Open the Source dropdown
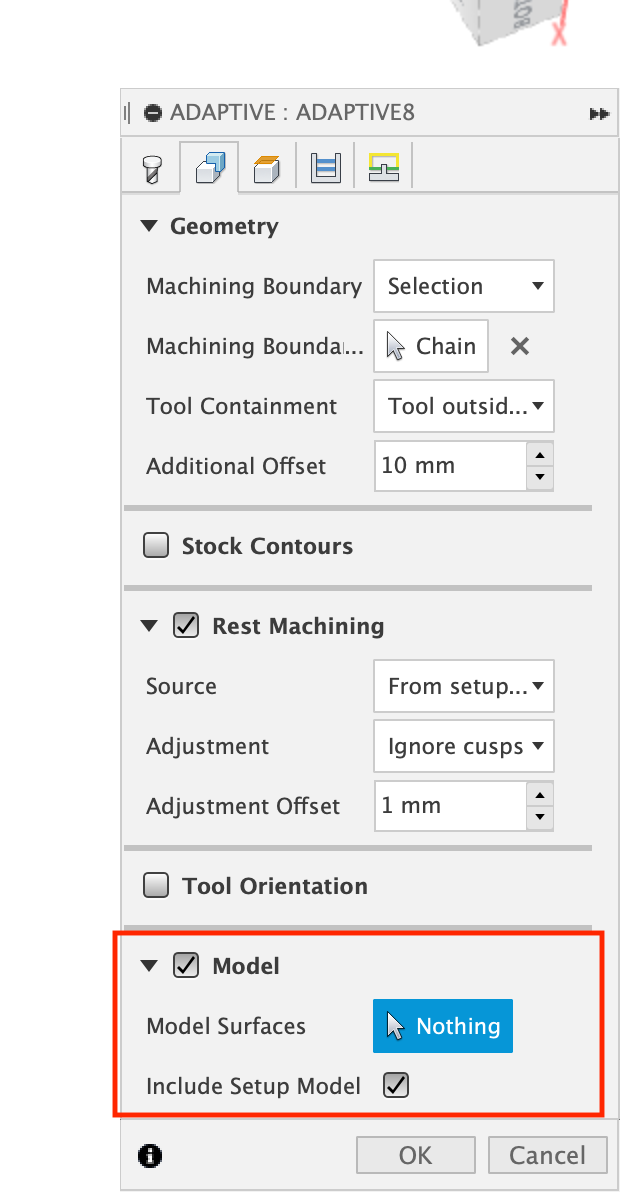 click(x=464, y=686)
